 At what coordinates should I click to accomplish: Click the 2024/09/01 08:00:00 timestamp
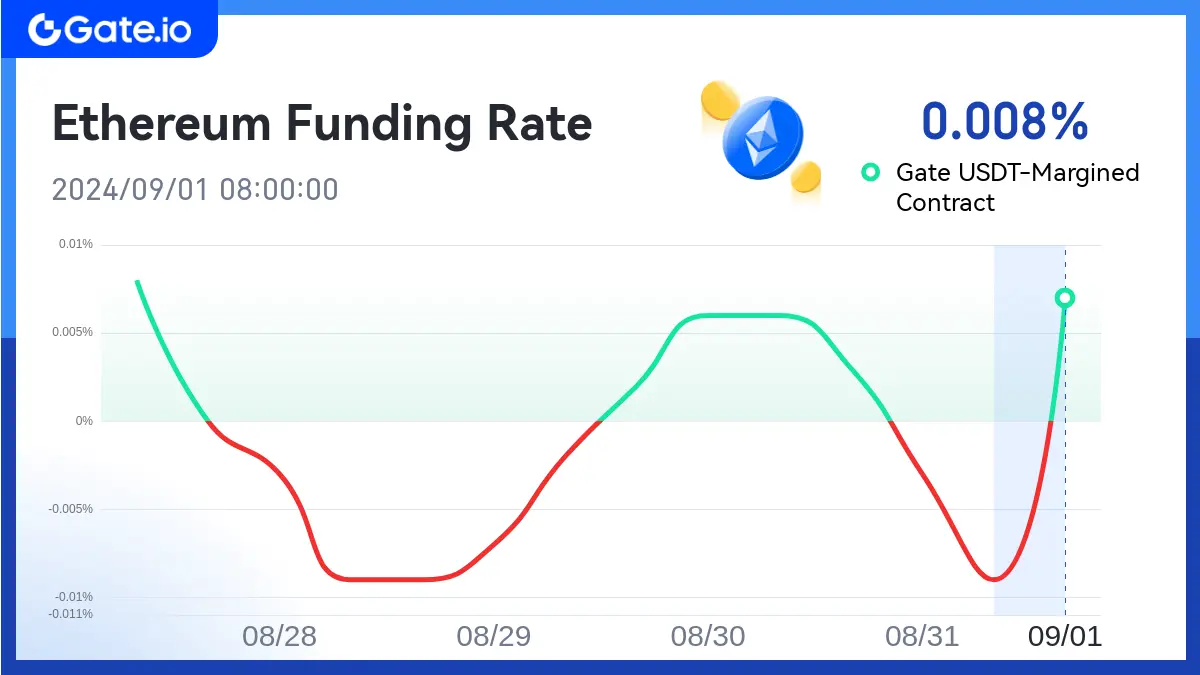195,189
